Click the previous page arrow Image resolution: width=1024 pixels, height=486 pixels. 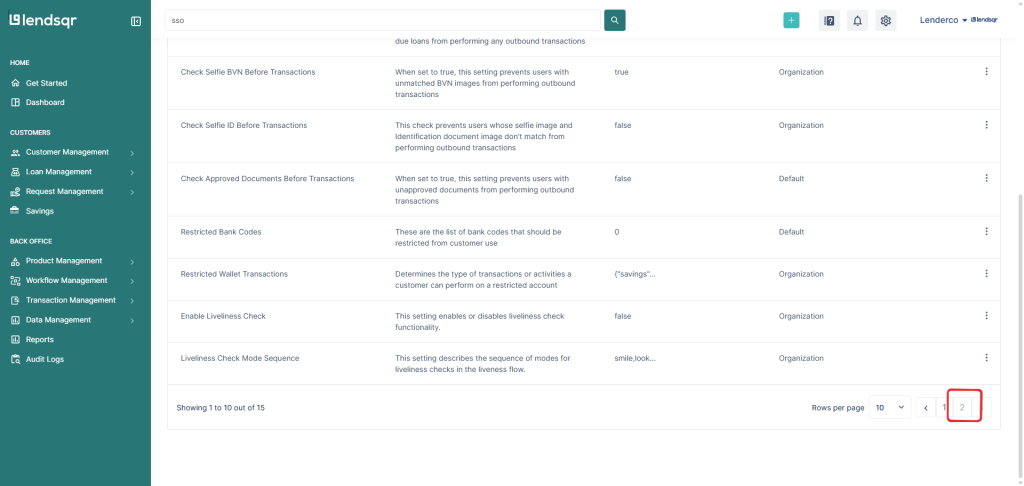coord(926,408)
